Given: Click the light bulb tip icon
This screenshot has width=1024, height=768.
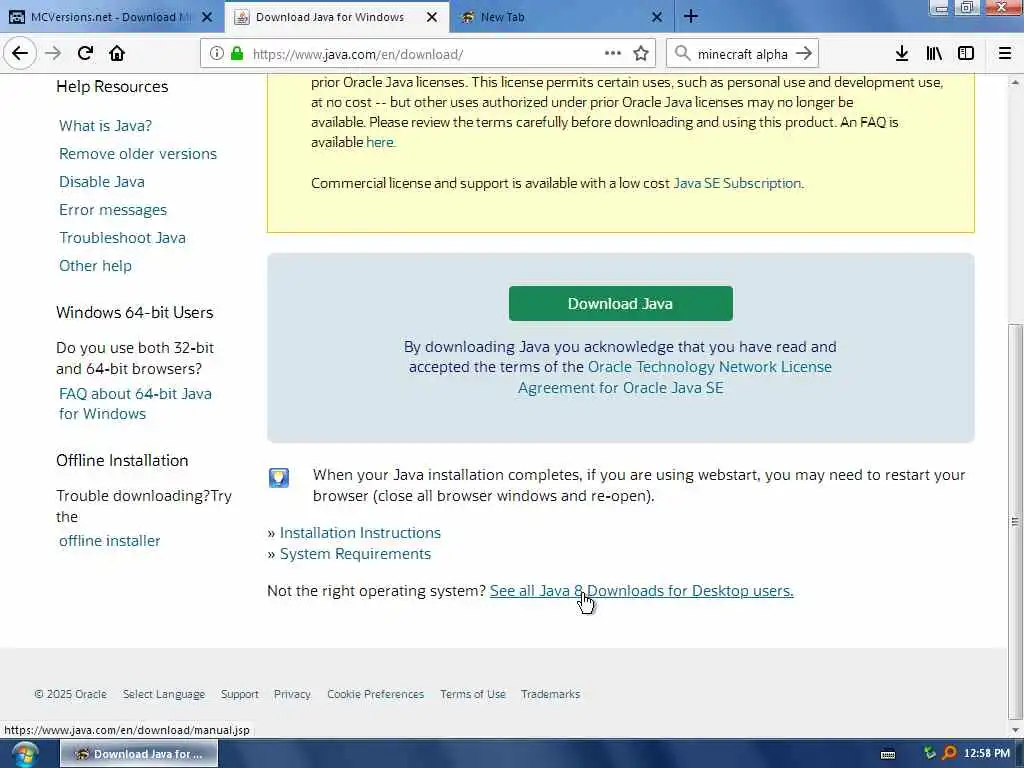Looking at the screenshot, I should click(x=279, y=477).
